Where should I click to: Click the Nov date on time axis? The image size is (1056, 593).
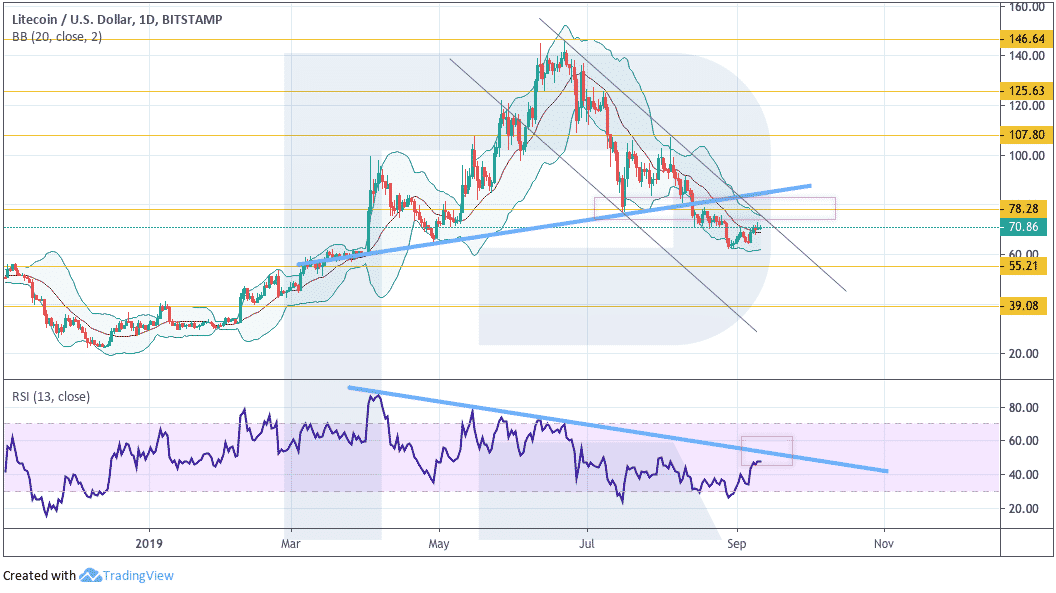(884, 543)
